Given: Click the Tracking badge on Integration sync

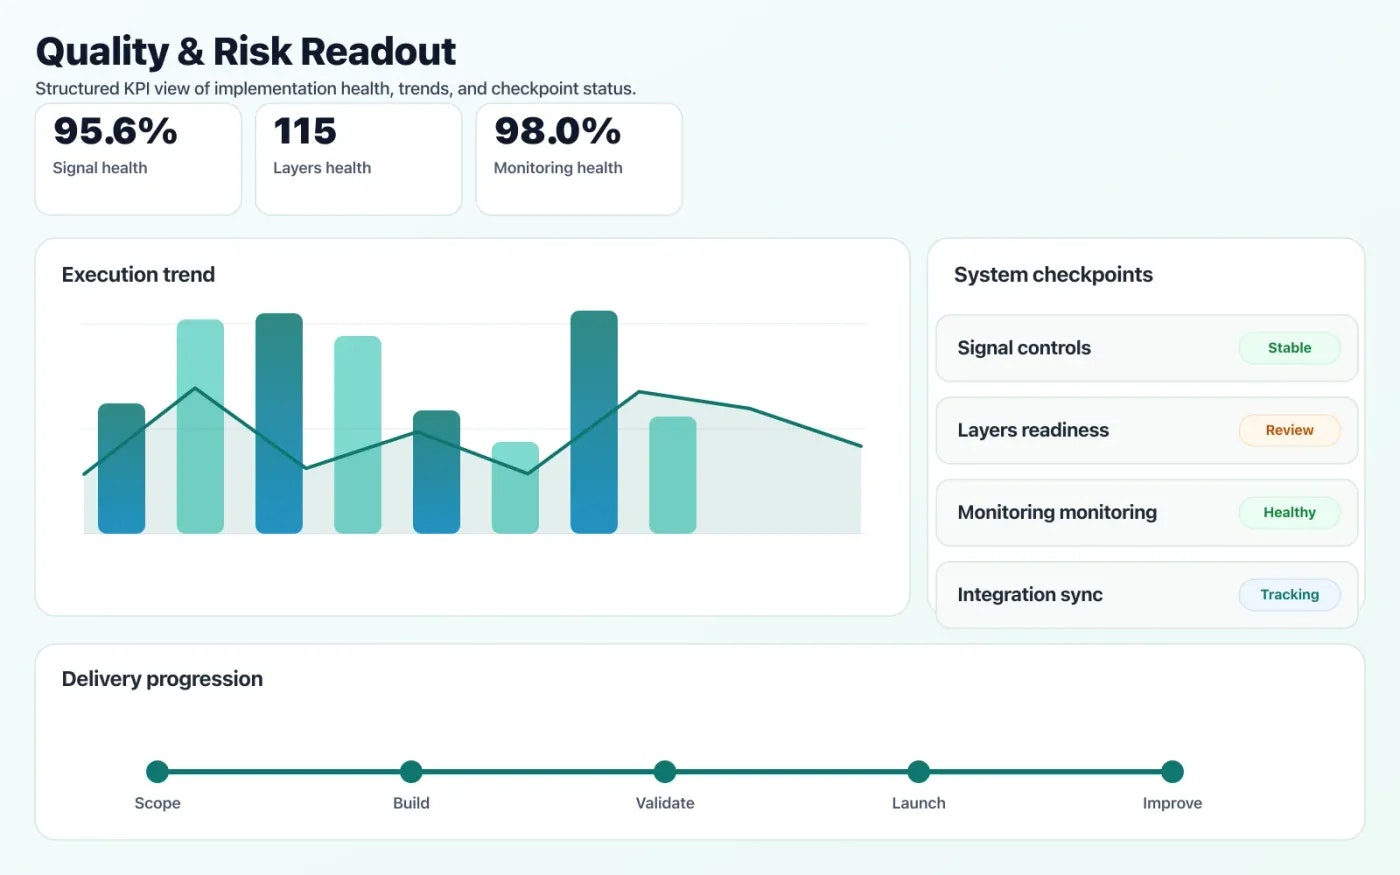Looking at the screenshot, I should tap(1289, 594).
